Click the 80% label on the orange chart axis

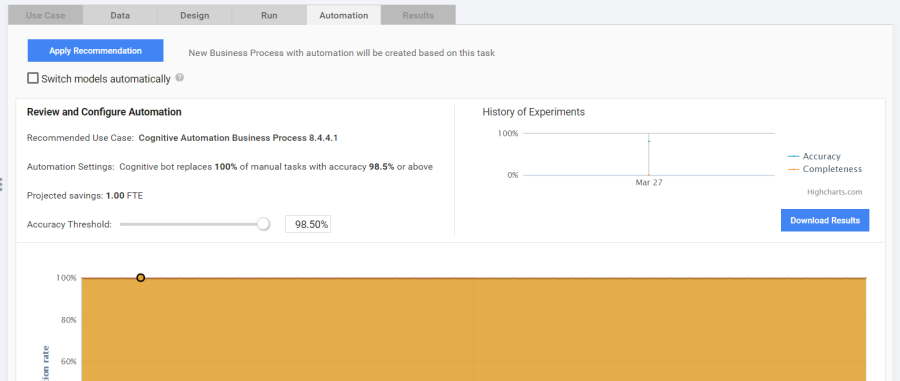pyautogui.click(x=68, y=320)
